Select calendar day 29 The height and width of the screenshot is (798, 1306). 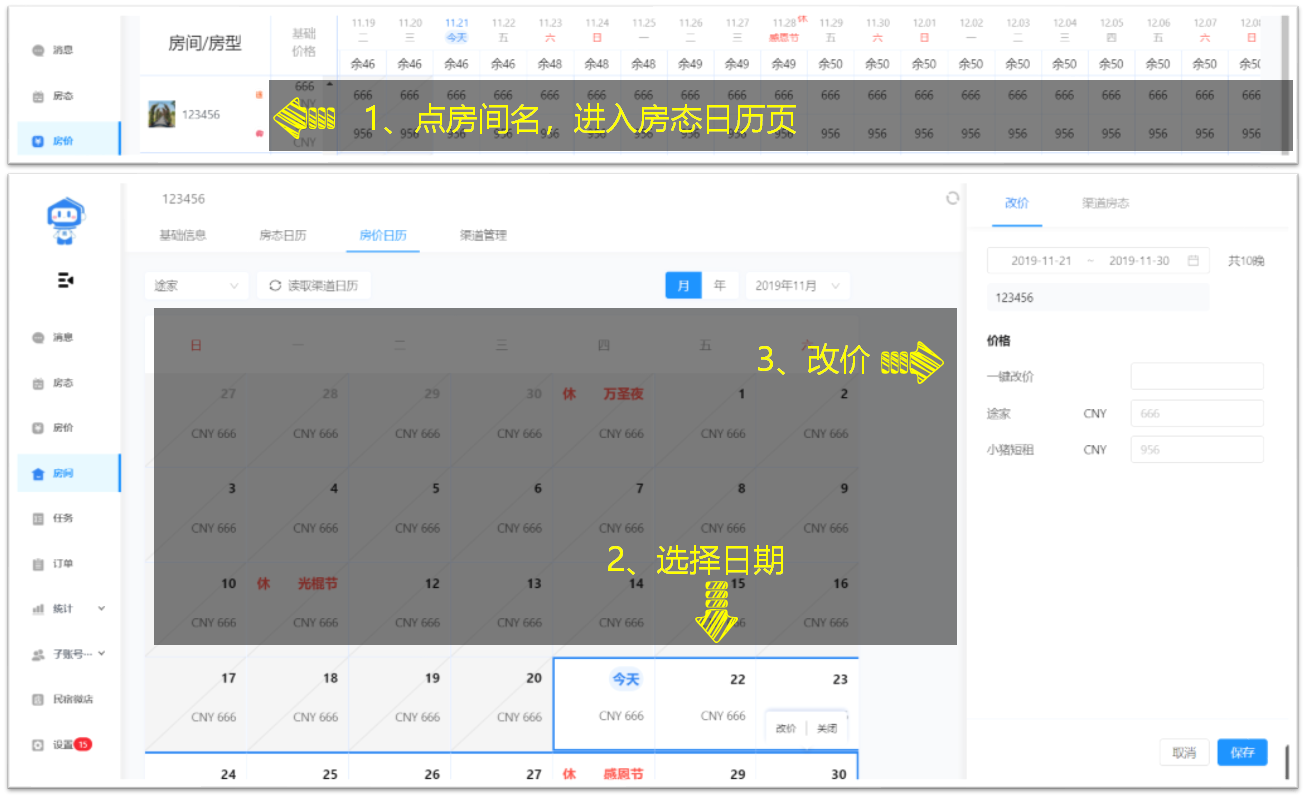(706, 767)
